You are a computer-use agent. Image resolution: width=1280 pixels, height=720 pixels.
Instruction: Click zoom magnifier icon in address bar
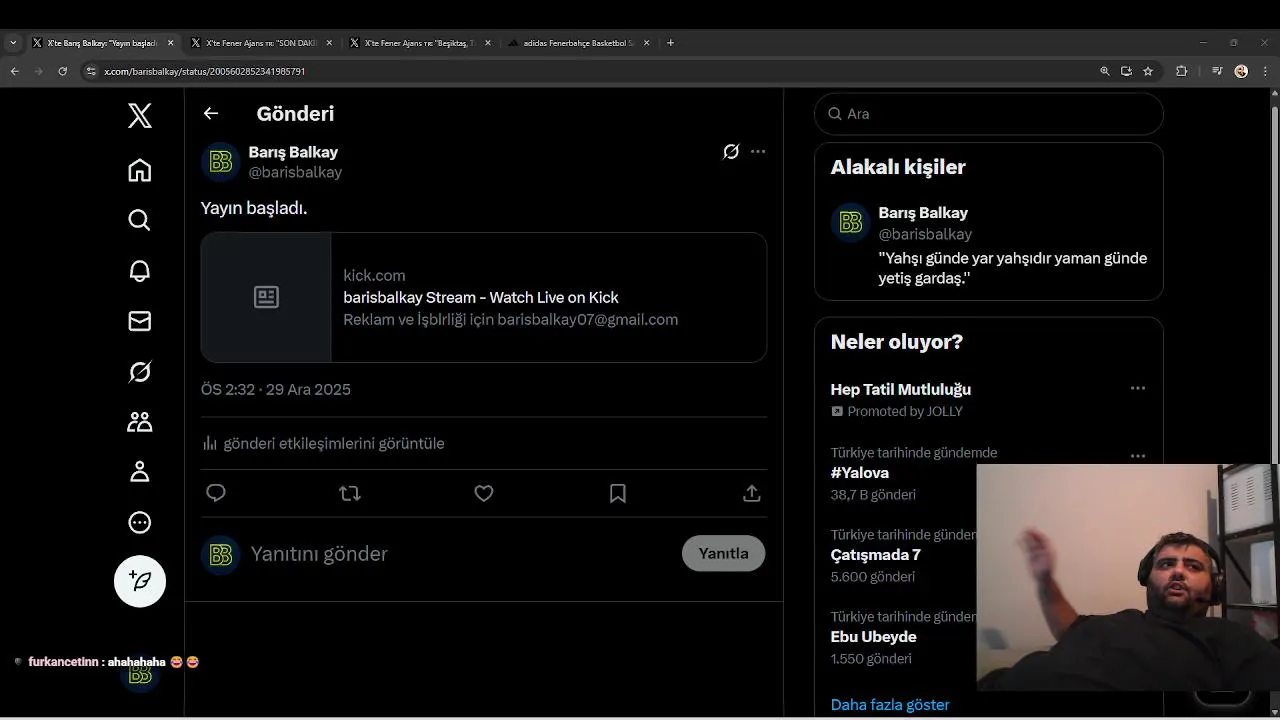pos(1105,71)
